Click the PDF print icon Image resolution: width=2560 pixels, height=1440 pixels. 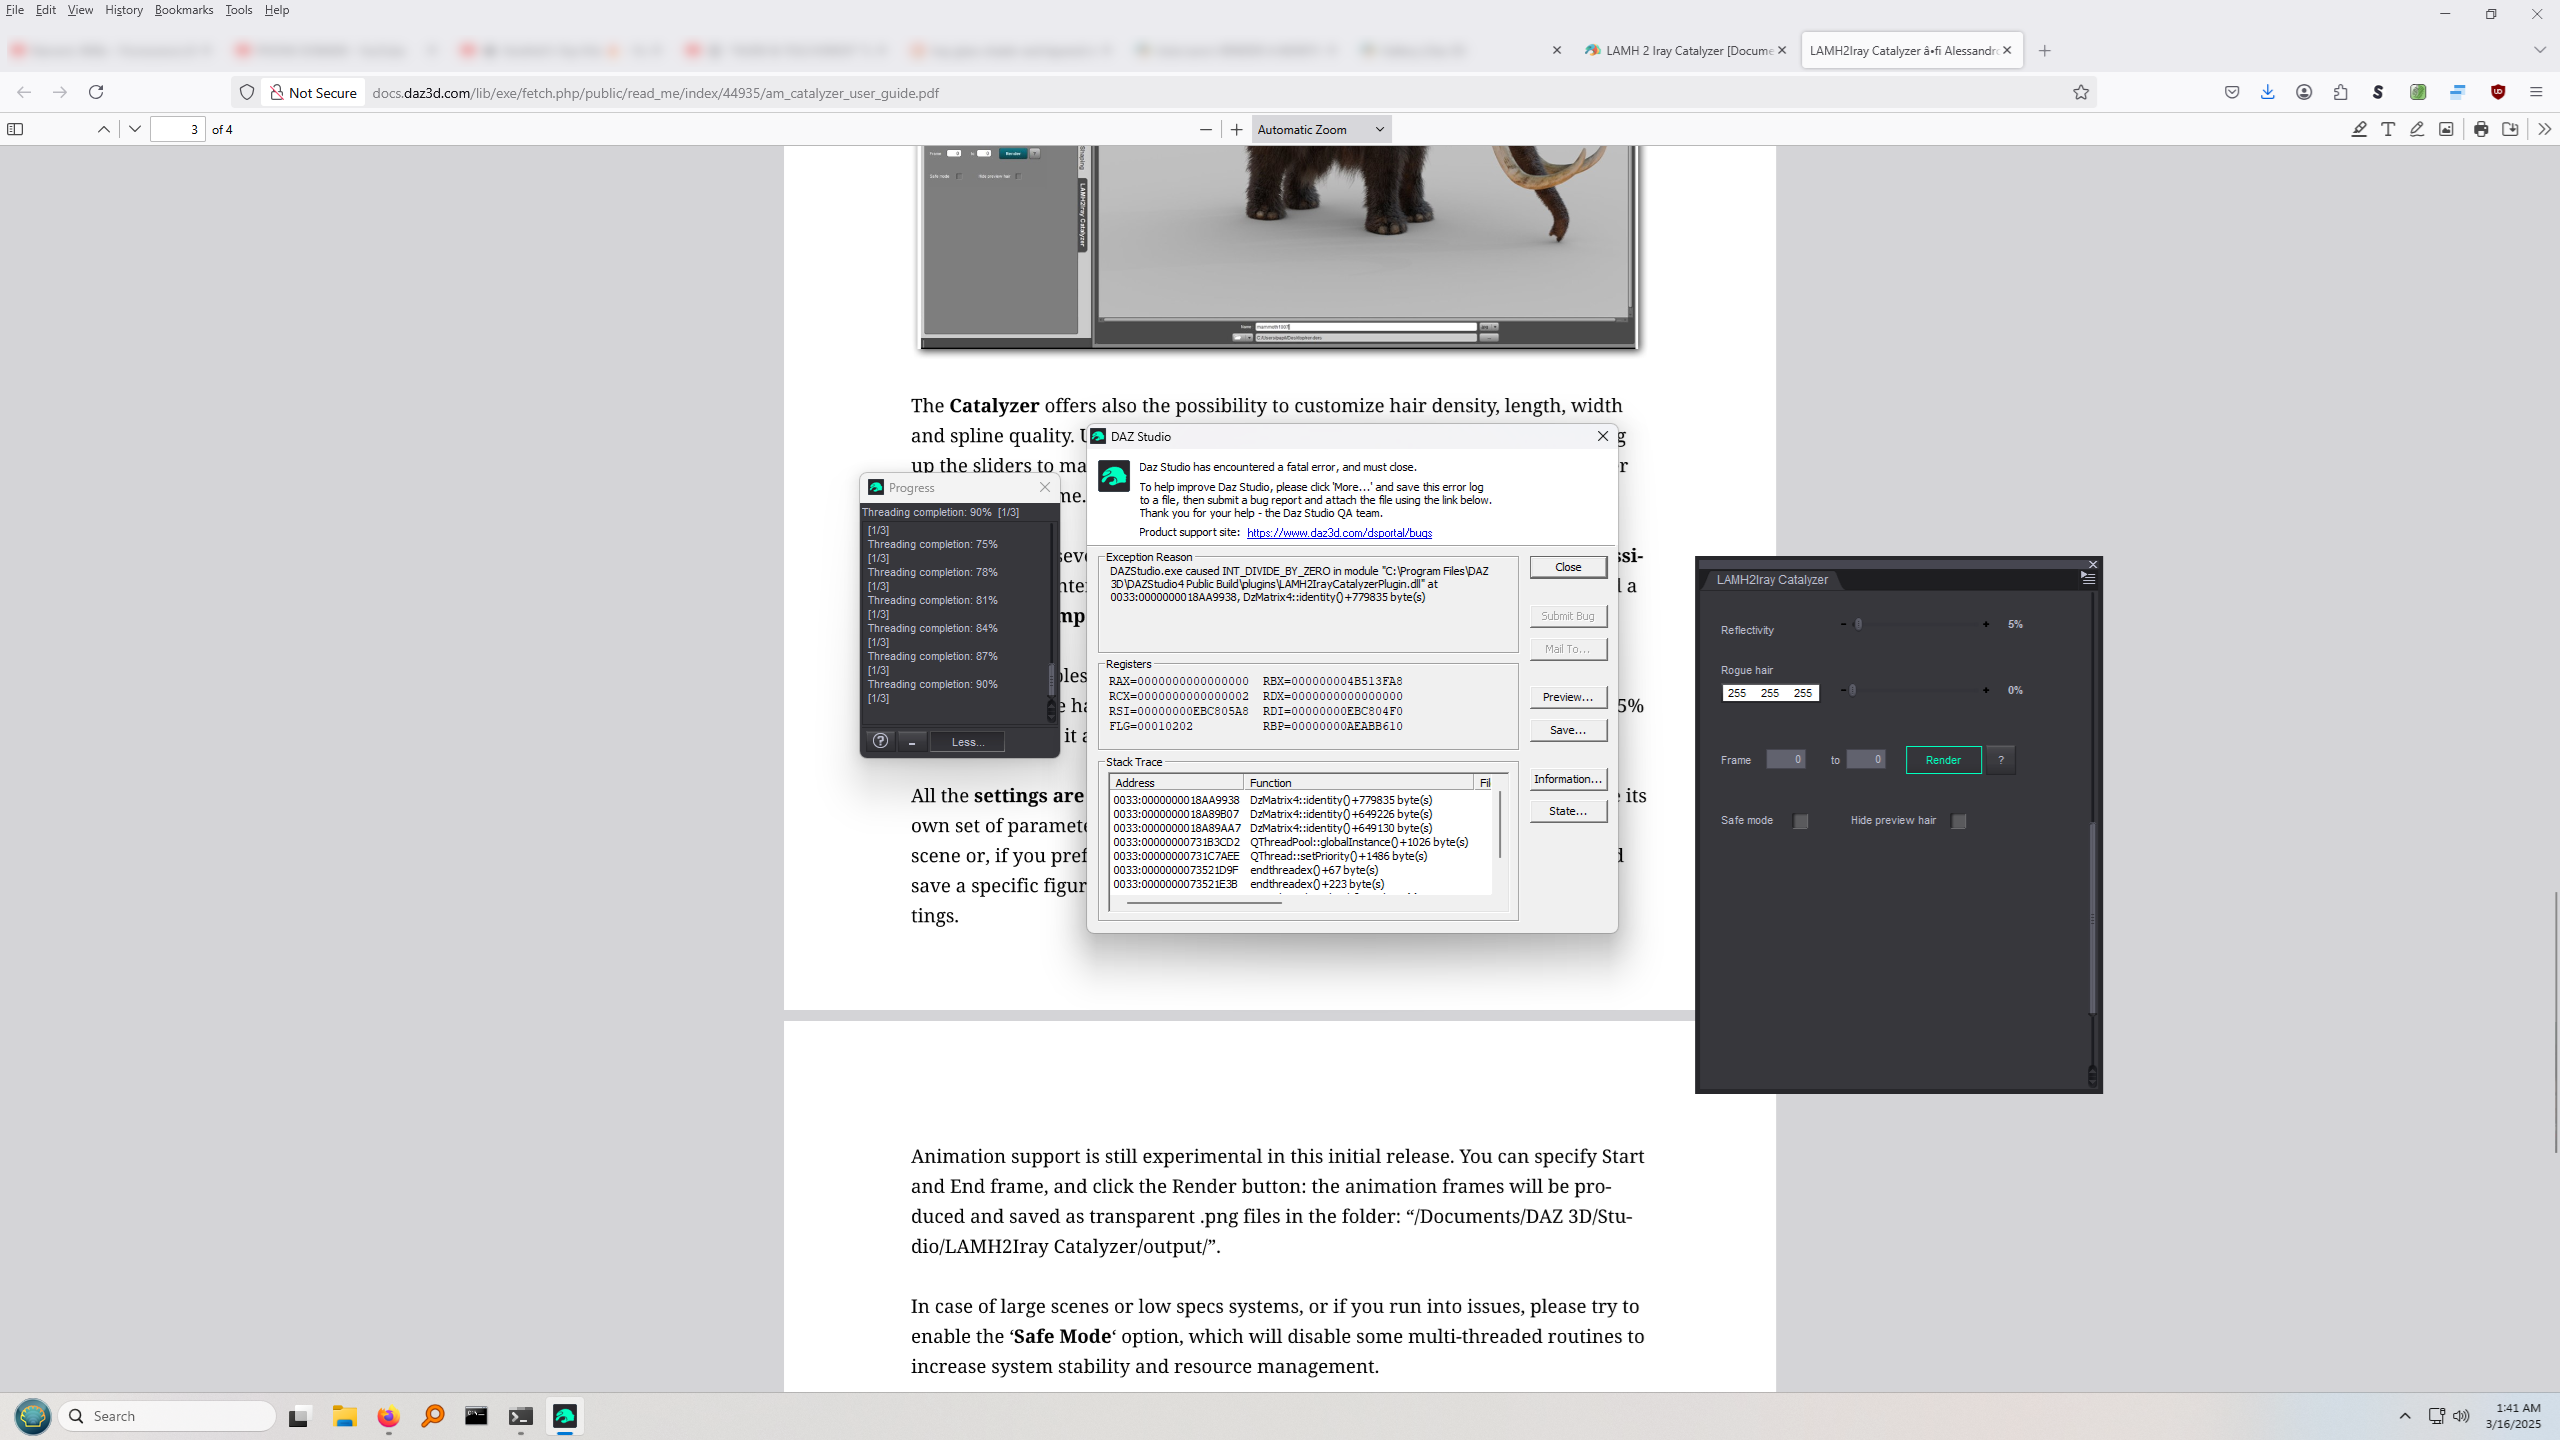click(x=2481, y=129)
